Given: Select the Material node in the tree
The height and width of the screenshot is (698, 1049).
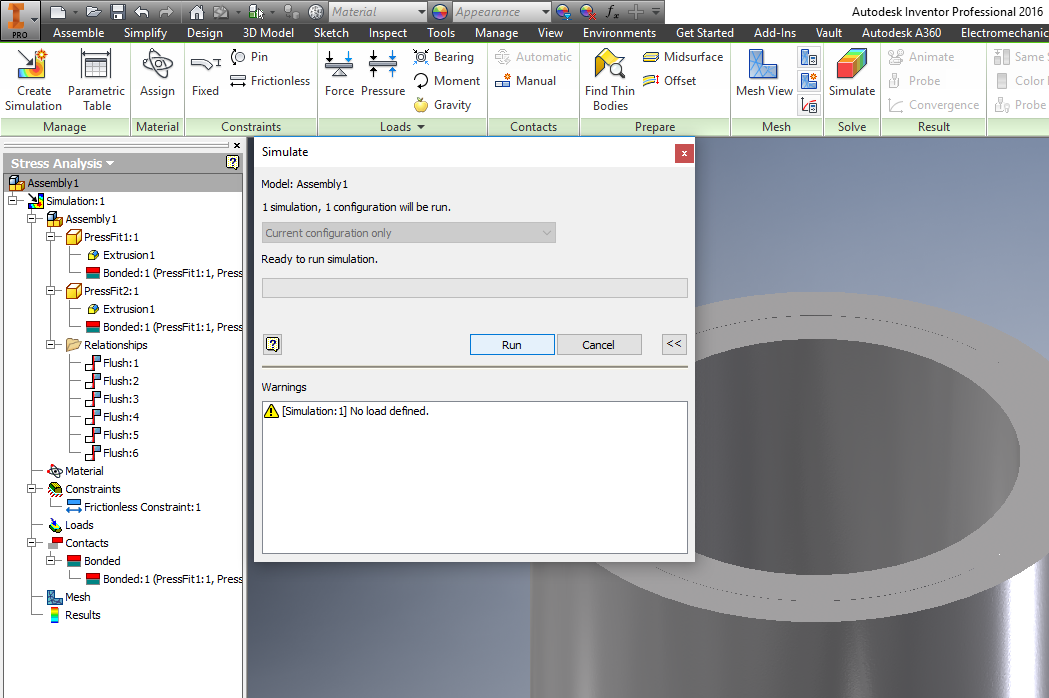Looking at the screenshot, I should point(76,471).
